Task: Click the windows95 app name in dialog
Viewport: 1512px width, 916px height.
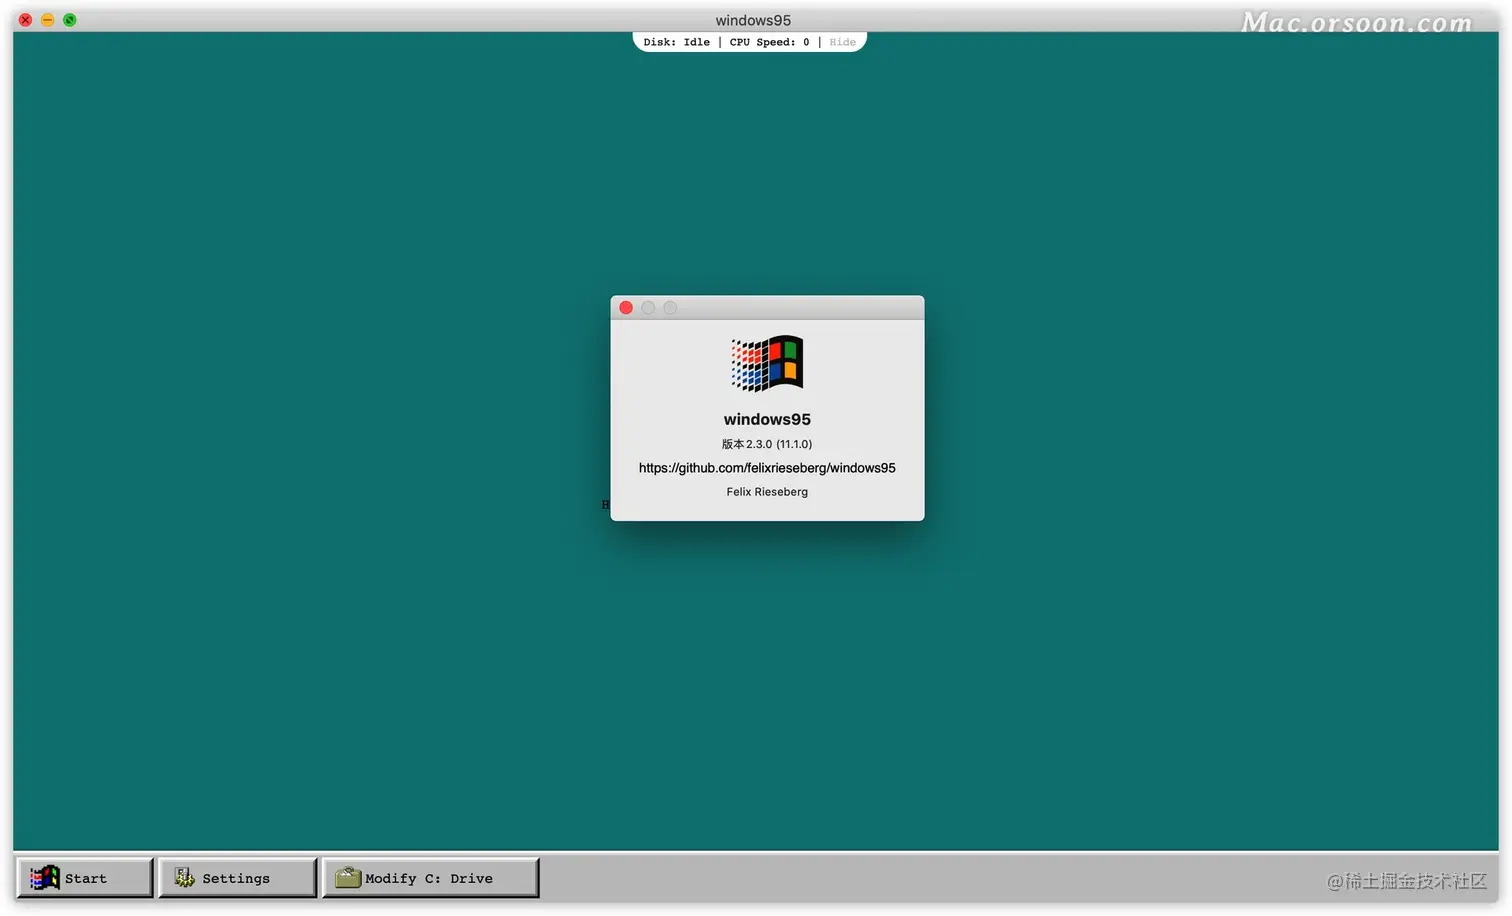Action: click(x=767, y=419)
